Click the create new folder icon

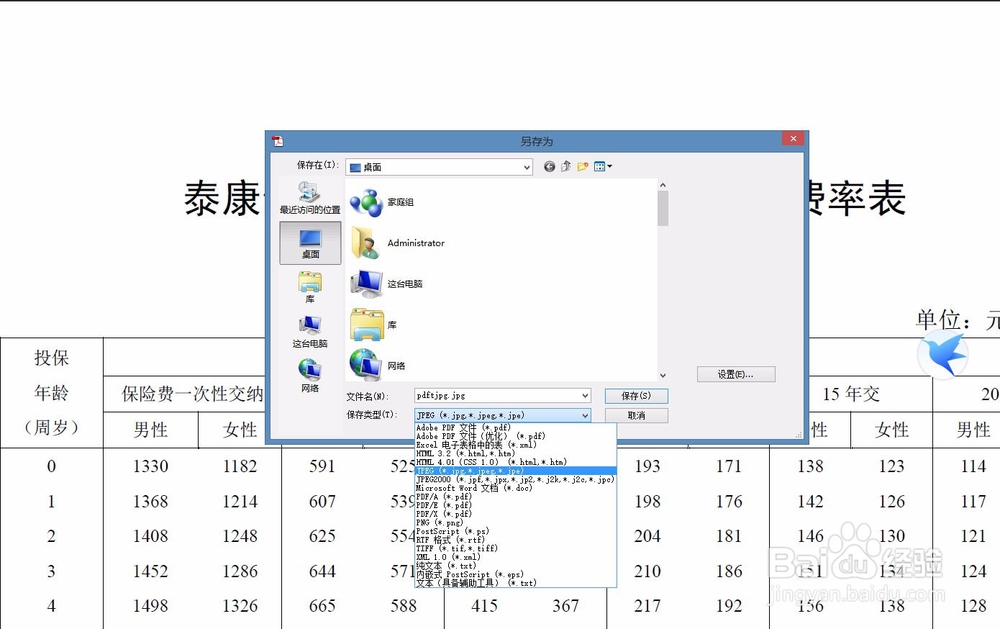tap(582, 166)
